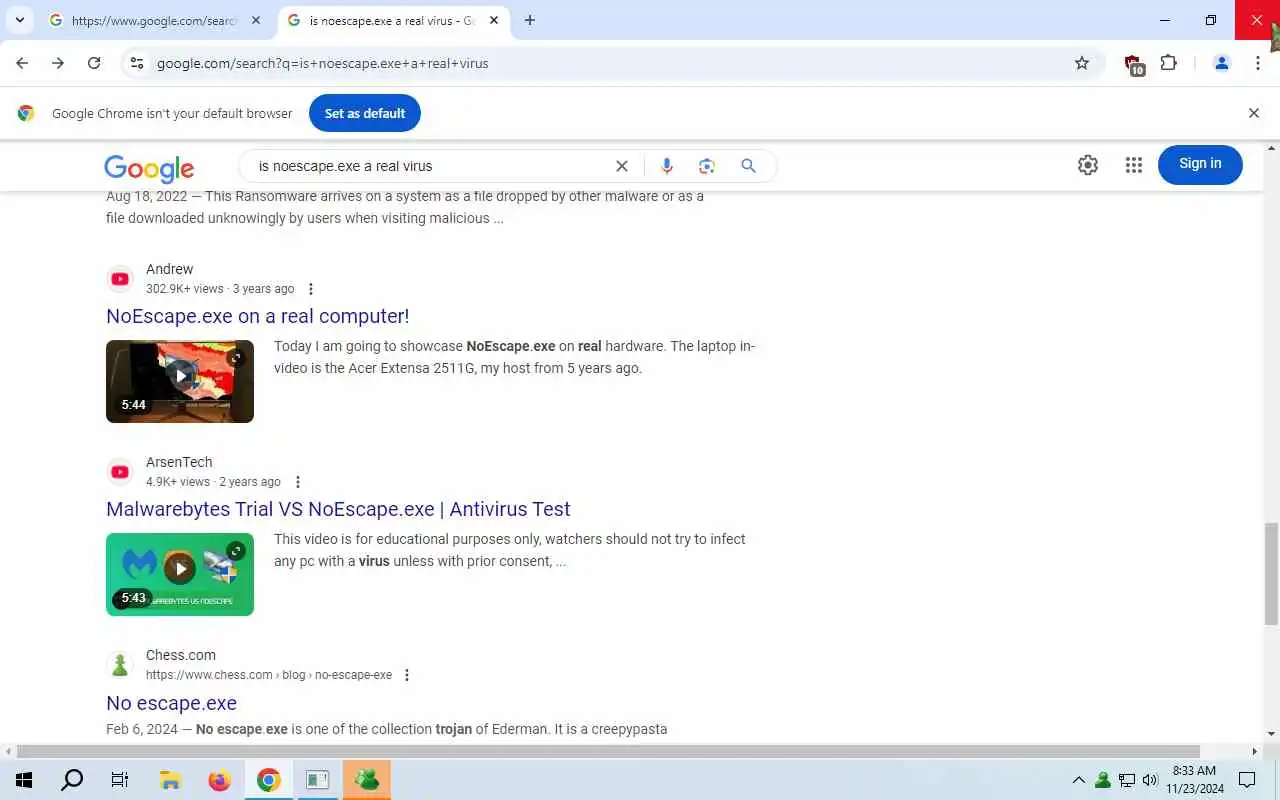Click the YouTube icon beside Andrew
Viewport: 1280px width, 800px height.
pyautogui.click(x=120, y=279)
